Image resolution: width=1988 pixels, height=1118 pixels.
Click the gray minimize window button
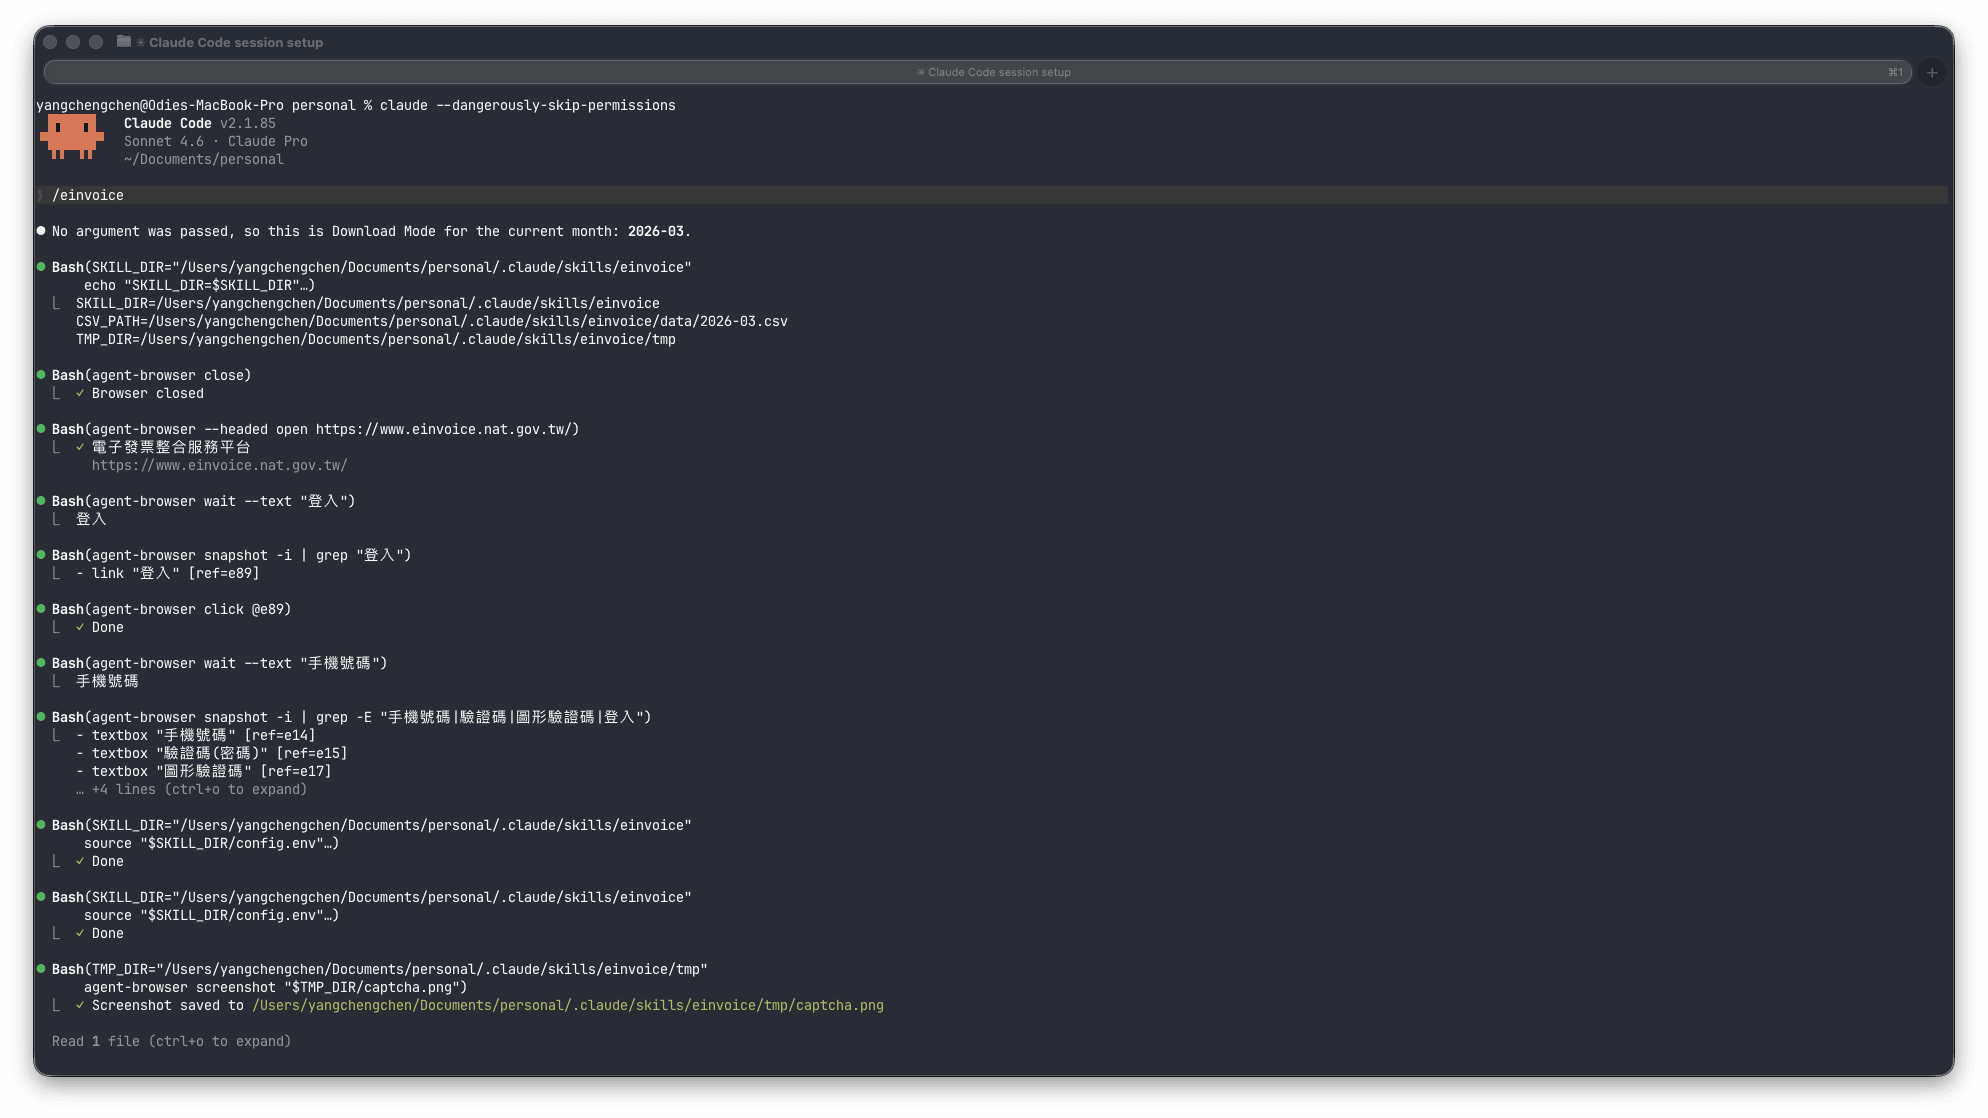73,42
